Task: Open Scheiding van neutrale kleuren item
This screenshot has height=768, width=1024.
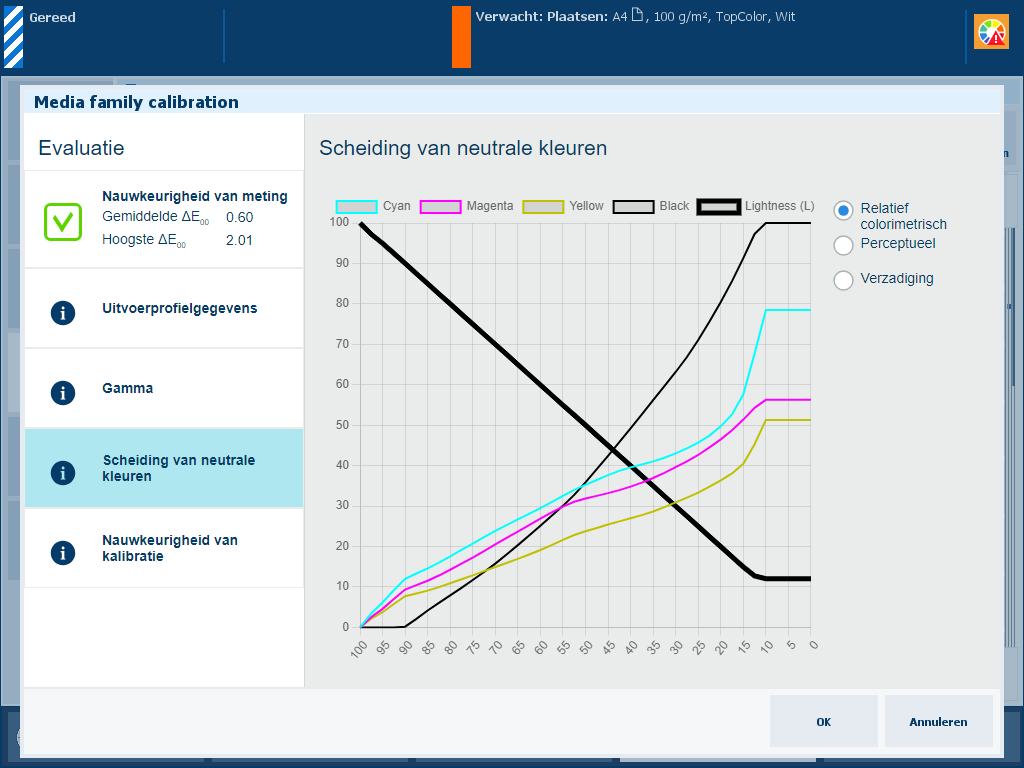Action: 164,468
